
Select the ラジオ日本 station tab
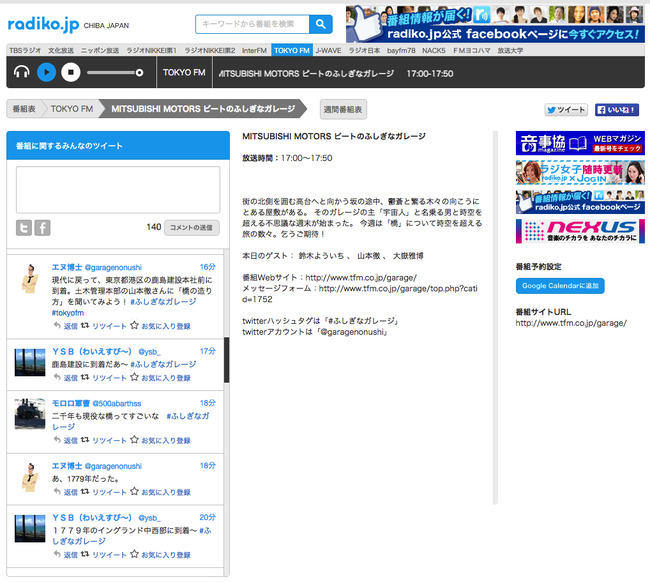[x=364, y=51]
